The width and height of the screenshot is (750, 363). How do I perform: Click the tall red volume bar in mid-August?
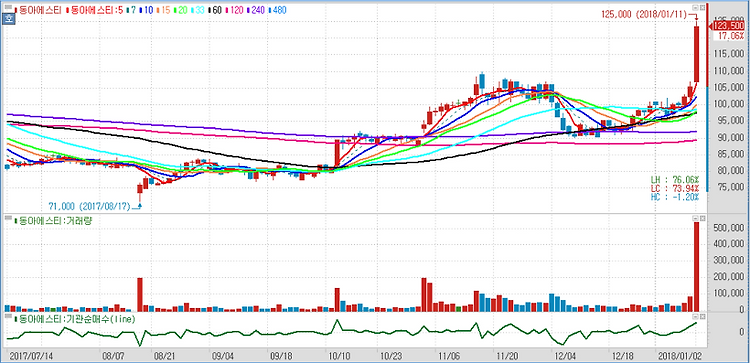pos(140,295)
